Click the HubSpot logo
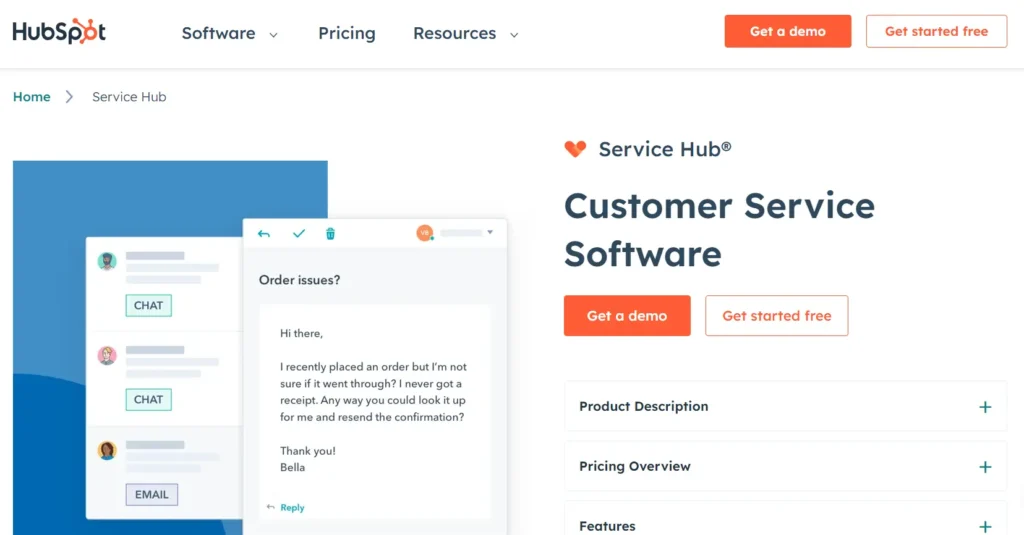The image size is (1024, 535). (x=59, y=32)
